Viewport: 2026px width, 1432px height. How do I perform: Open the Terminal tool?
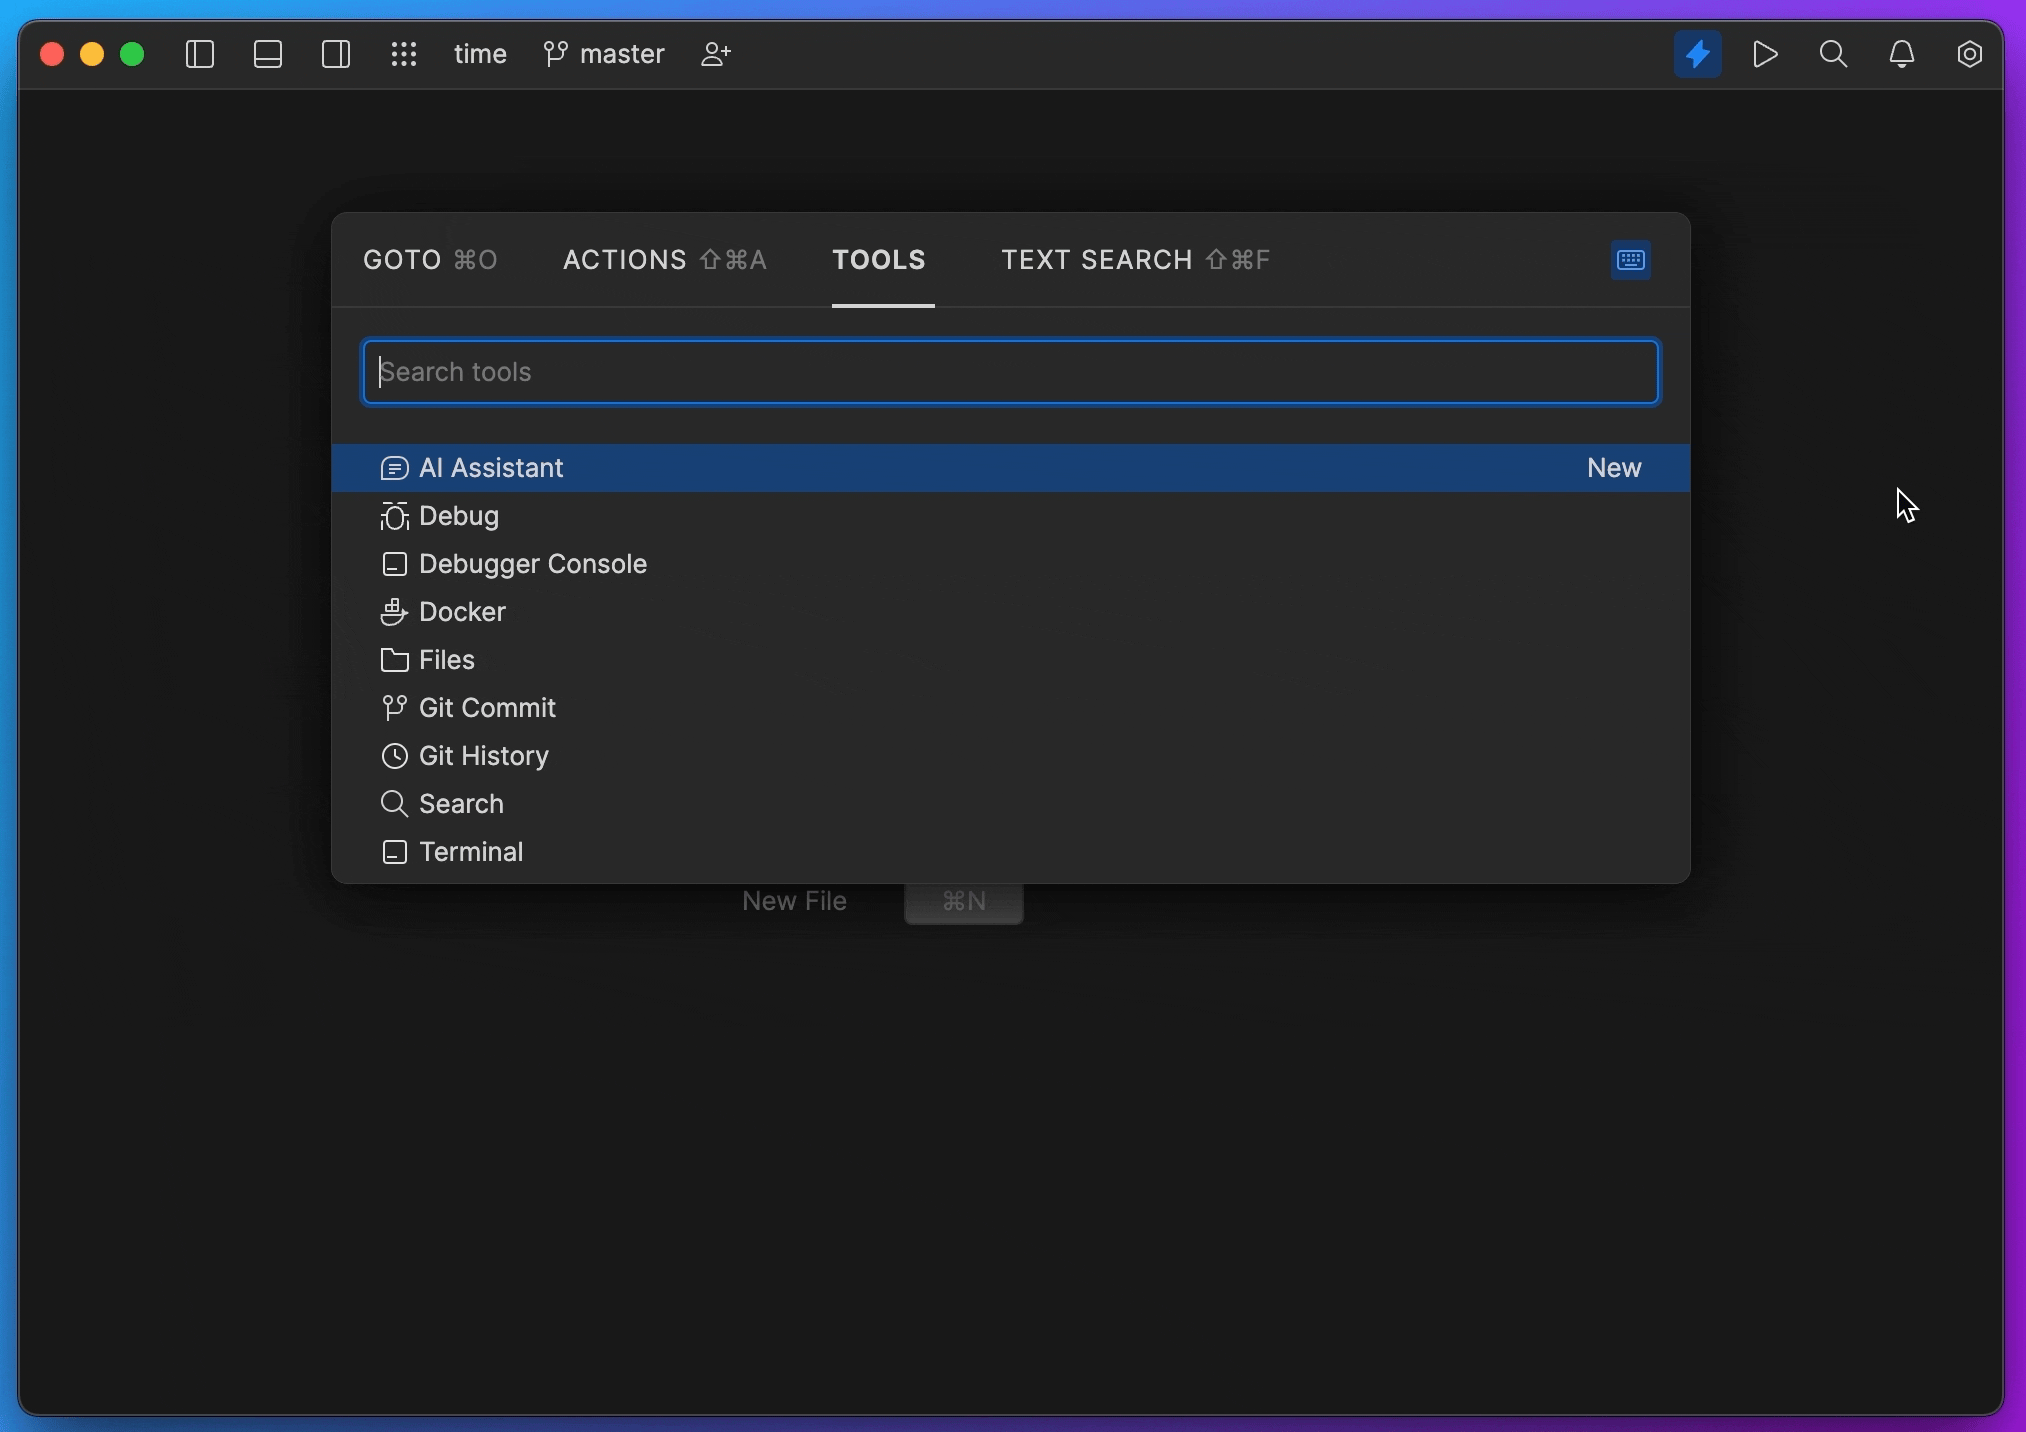[1011, 852]
